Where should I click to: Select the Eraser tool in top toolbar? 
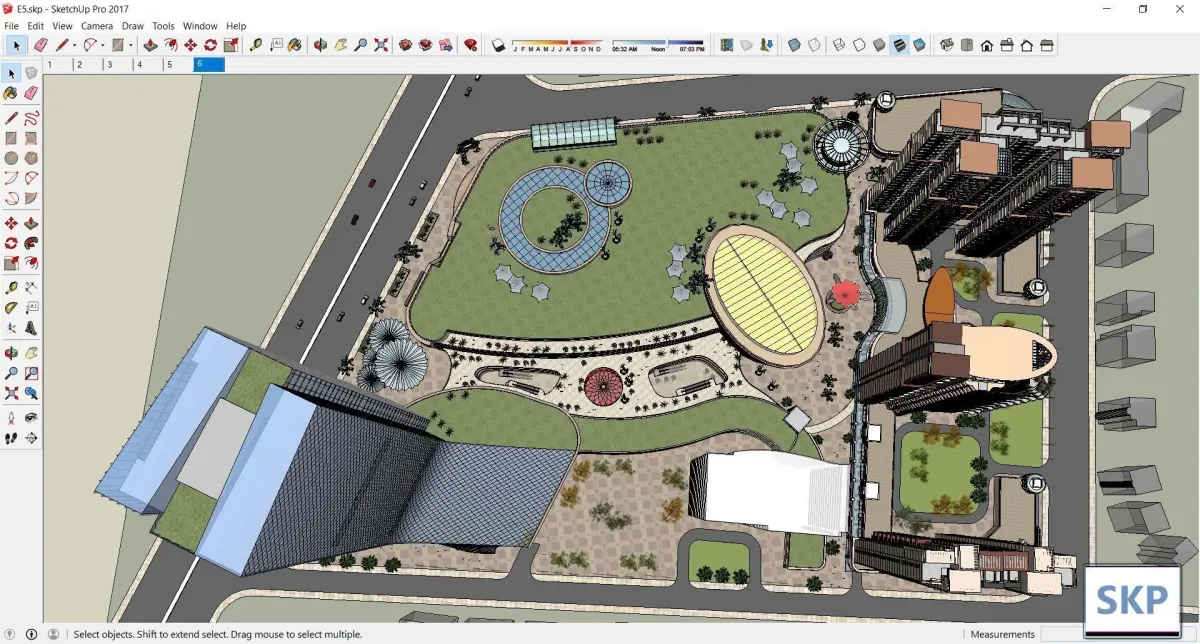pyautogui.click(x=40, y=45)
